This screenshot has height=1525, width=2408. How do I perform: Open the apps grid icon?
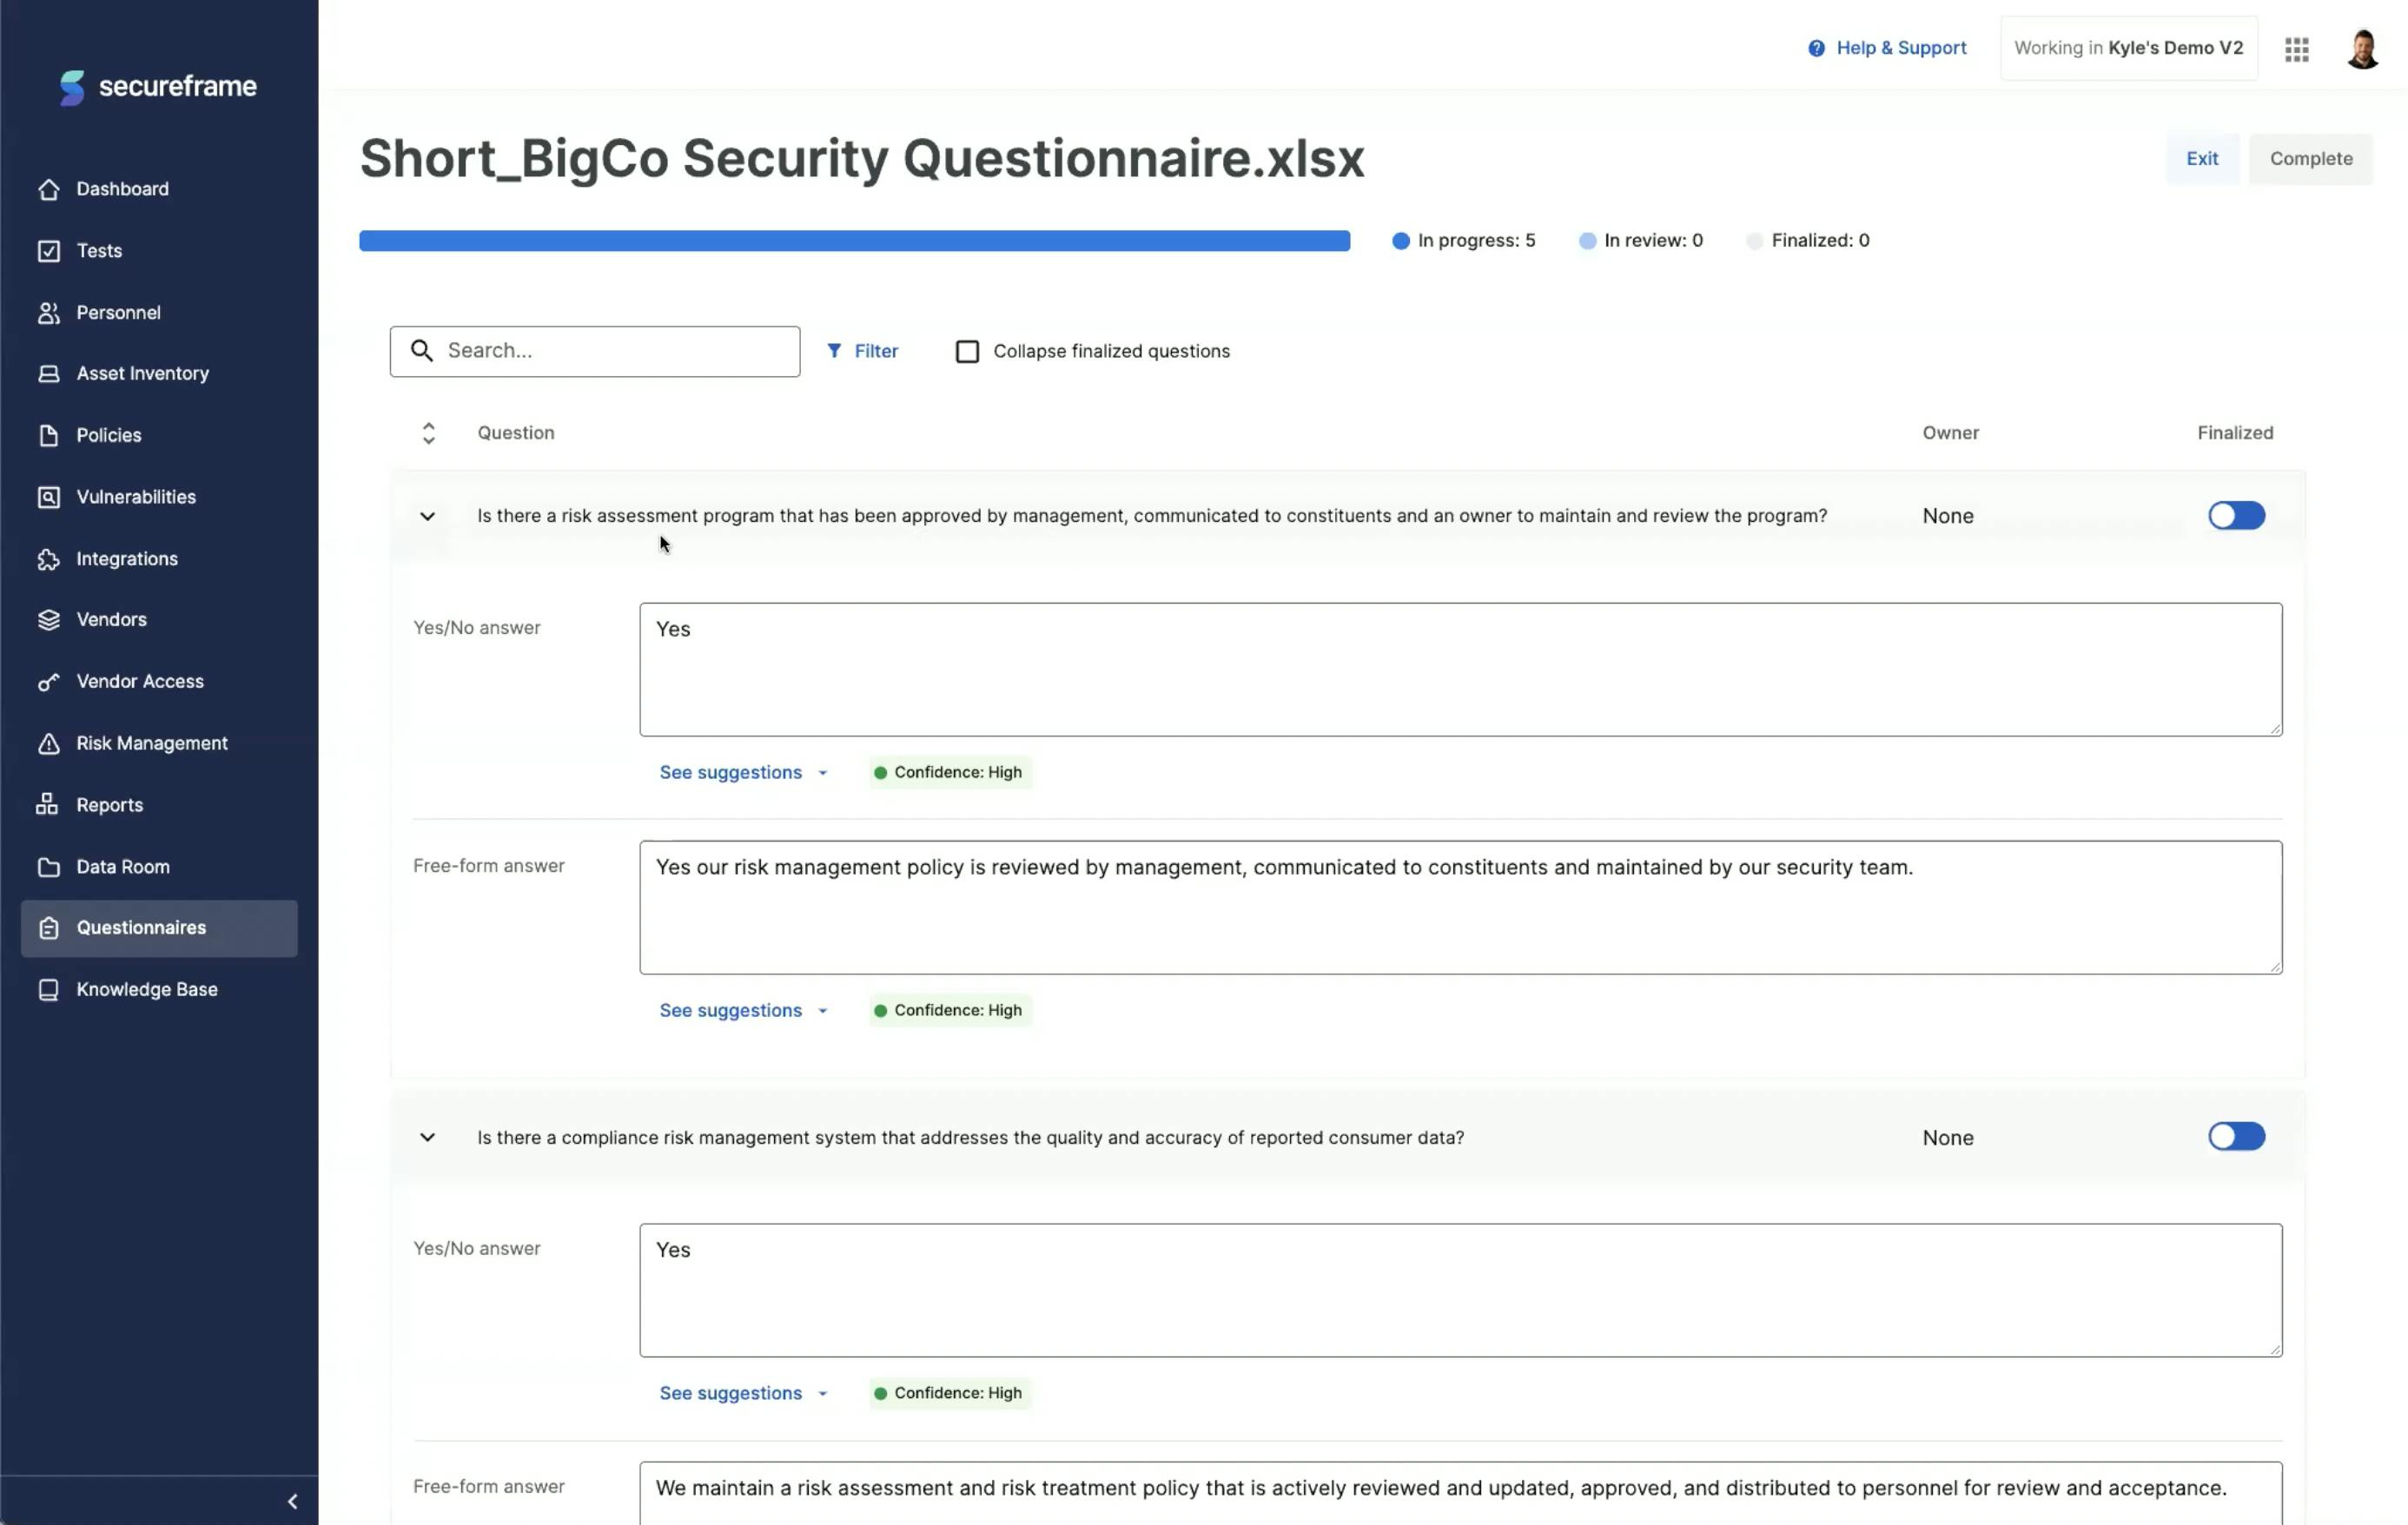(x=2297, y=49)
